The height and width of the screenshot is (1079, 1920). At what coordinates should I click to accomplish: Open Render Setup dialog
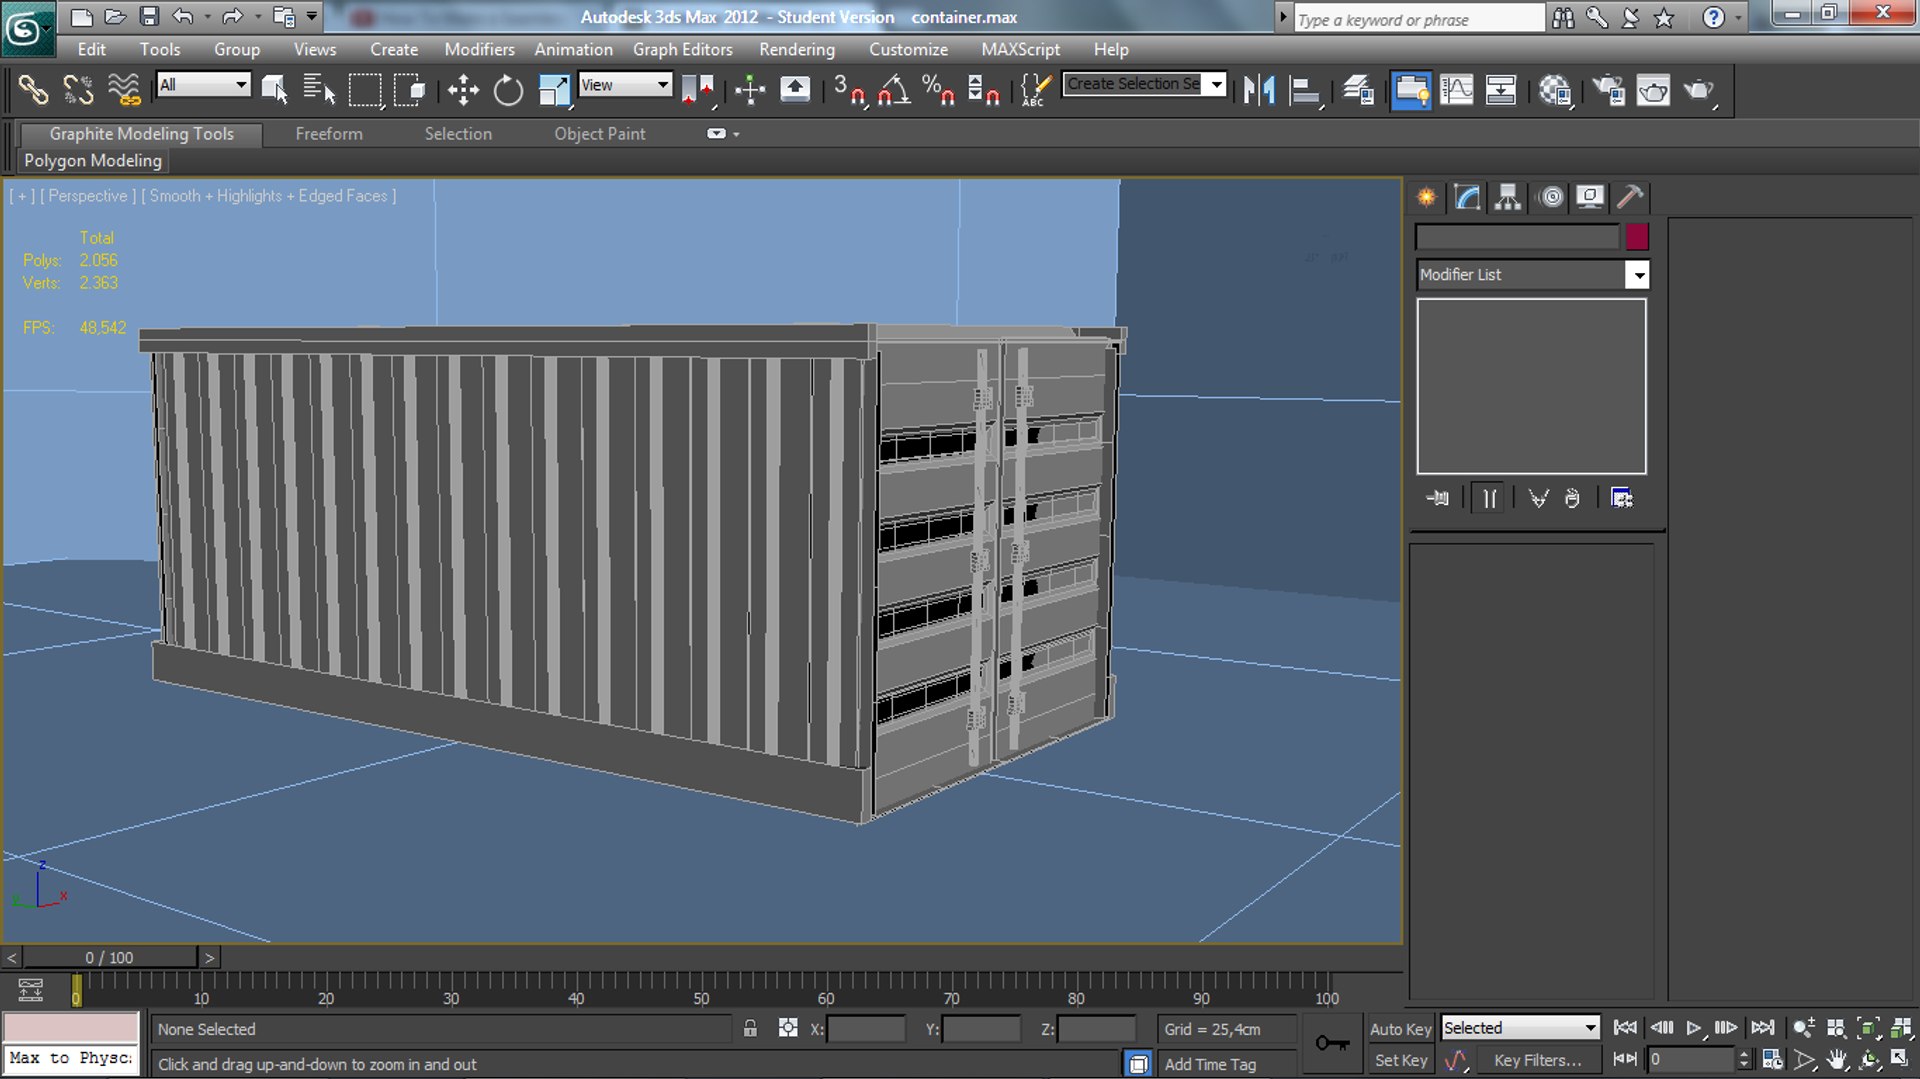pyautogui.click(x=1608, y=90)
